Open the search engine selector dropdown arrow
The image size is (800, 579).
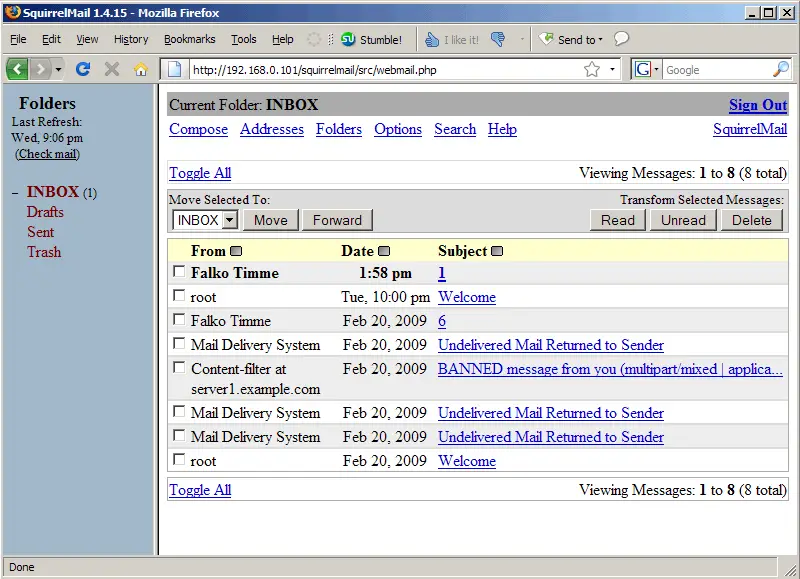coord(656,69)
